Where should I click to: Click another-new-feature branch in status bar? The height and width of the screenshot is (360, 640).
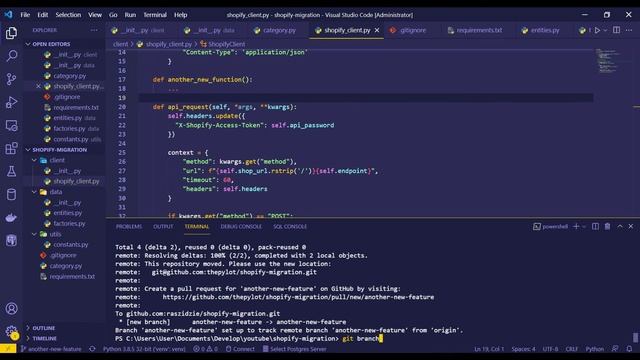51,349
